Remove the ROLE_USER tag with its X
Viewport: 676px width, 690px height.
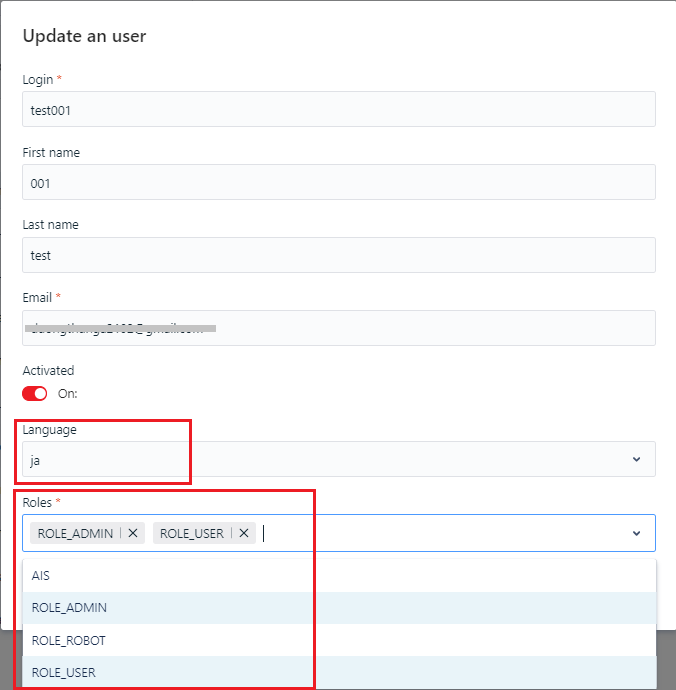point(244,533)
